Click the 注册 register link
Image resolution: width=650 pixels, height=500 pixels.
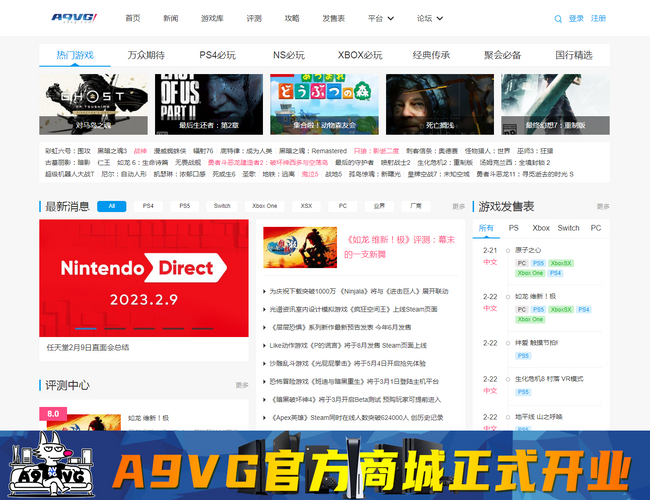pyautogui.click(x=599, y=18)
